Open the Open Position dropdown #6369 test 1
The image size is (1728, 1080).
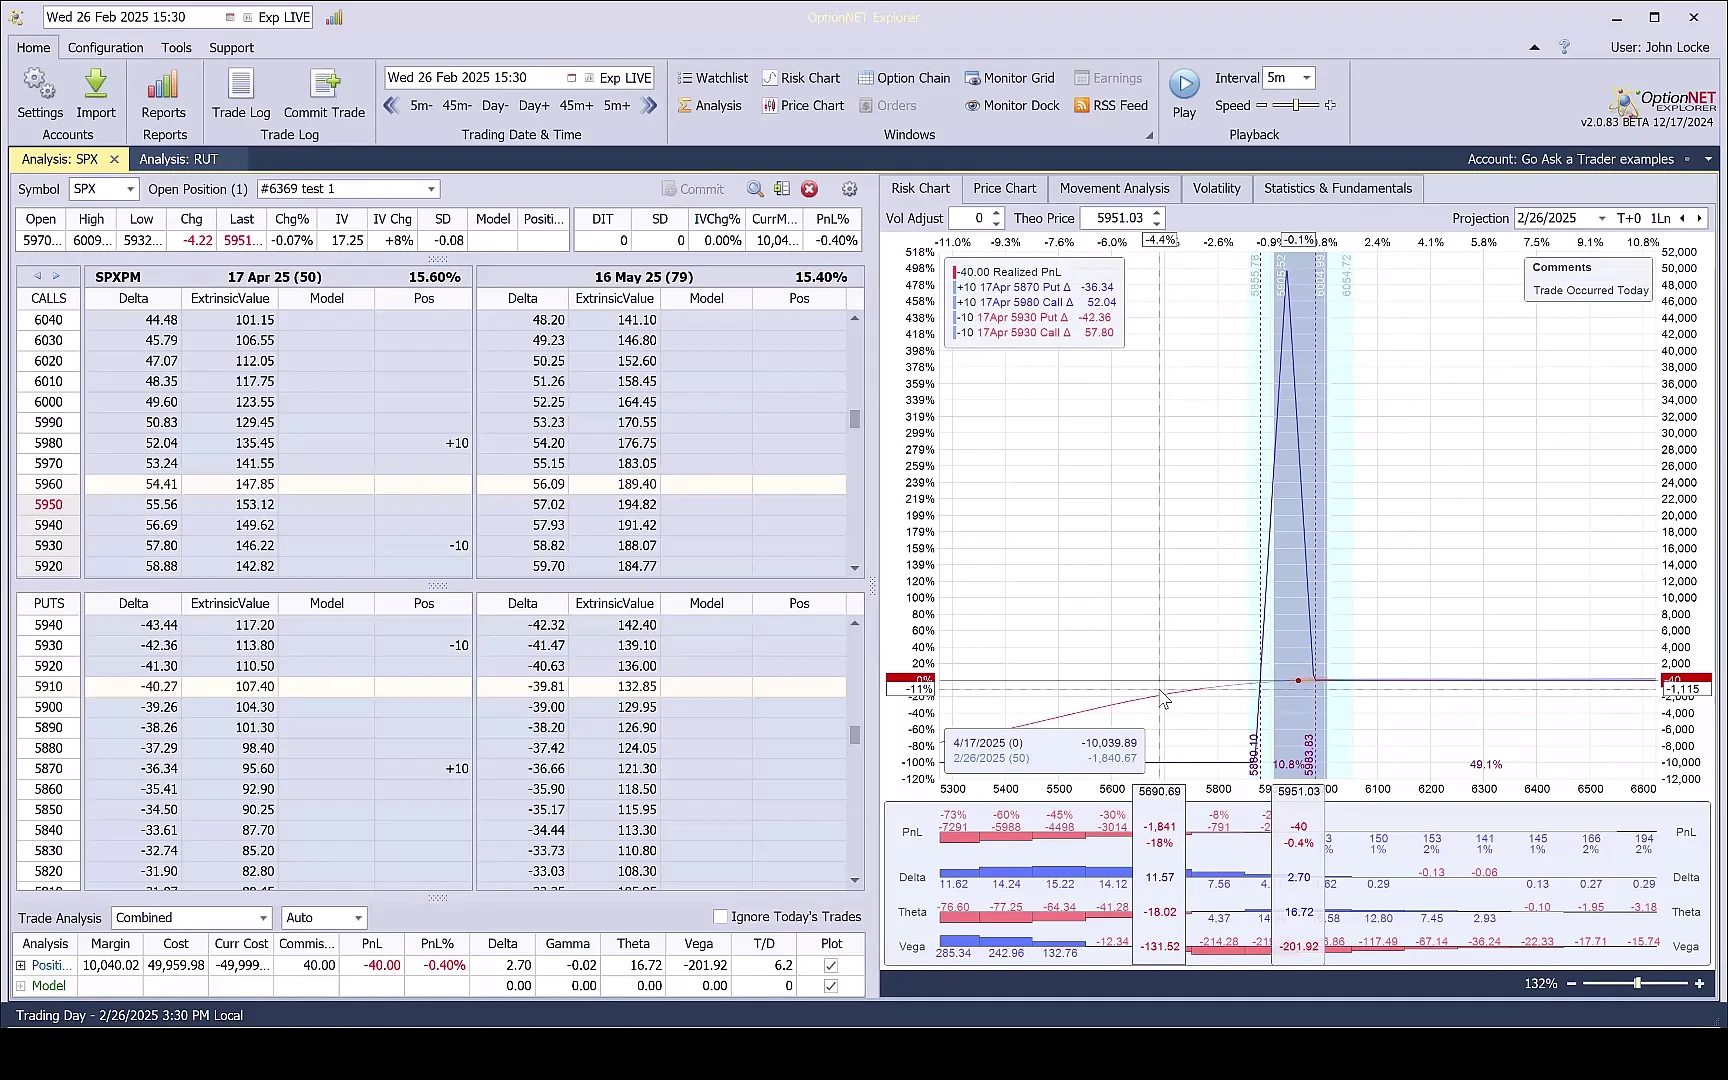[x=431, y=189]
